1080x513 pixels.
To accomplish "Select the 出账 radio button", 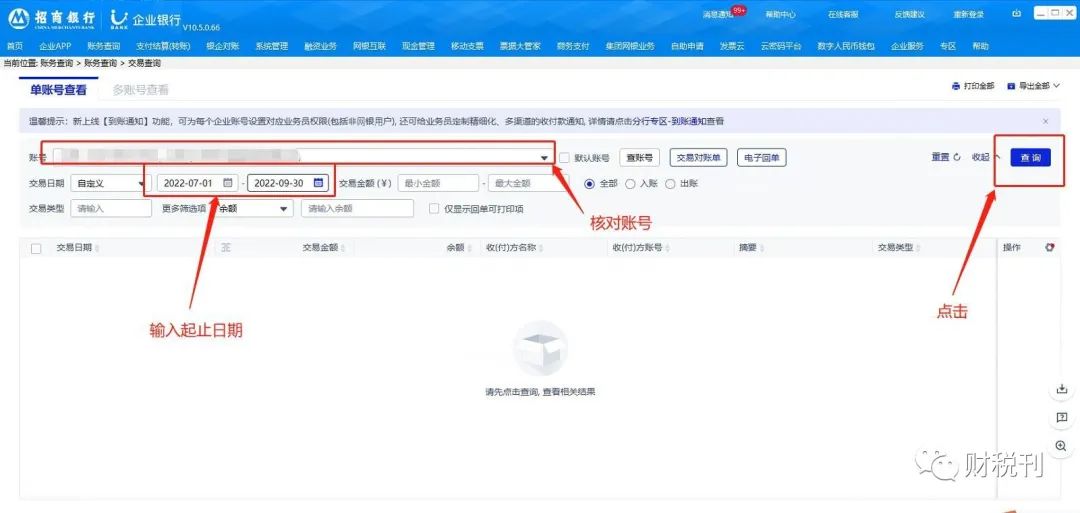I will (x=670, y=183).
